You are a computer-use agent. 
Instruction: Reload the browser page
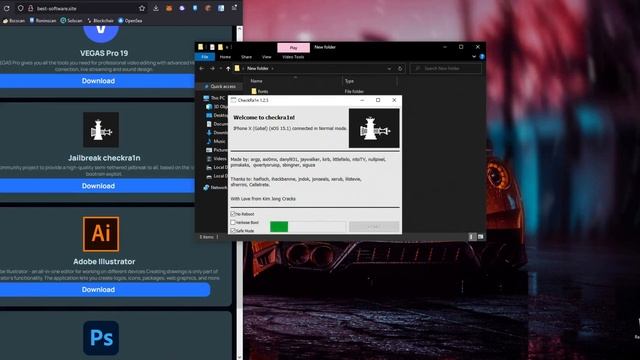pyautogui.click(x=7, y=8)
